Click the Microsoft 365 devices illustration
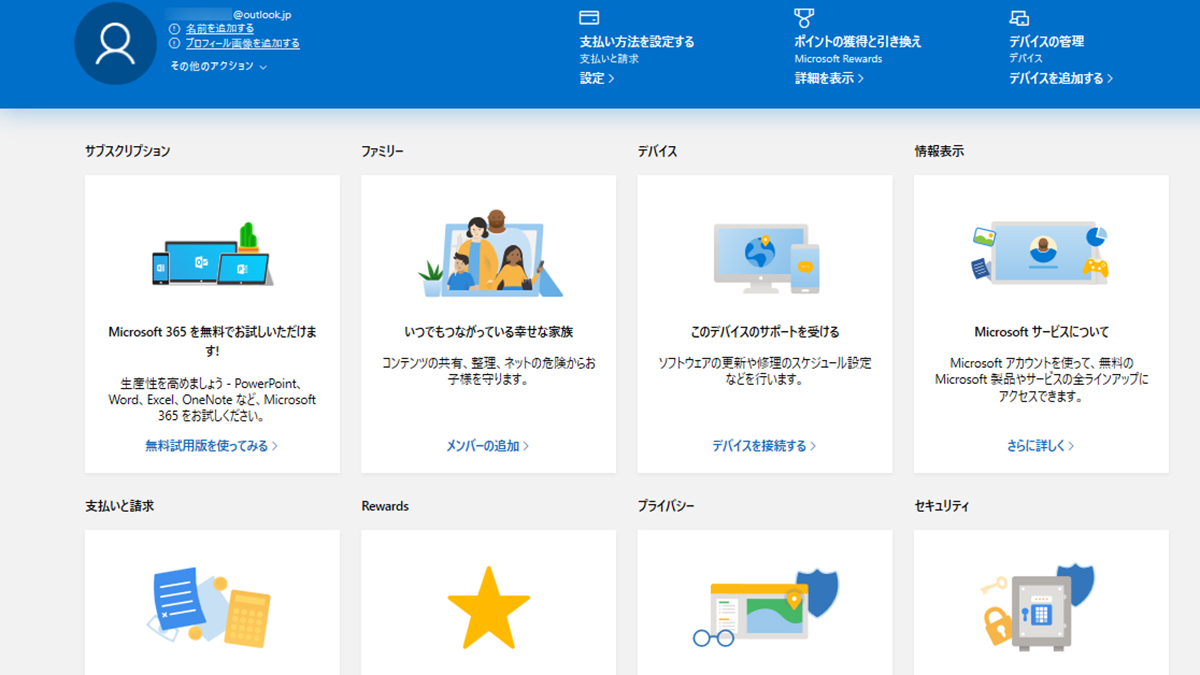The height and width of the screenshot is (675, 1200). [x=212, y=256]
